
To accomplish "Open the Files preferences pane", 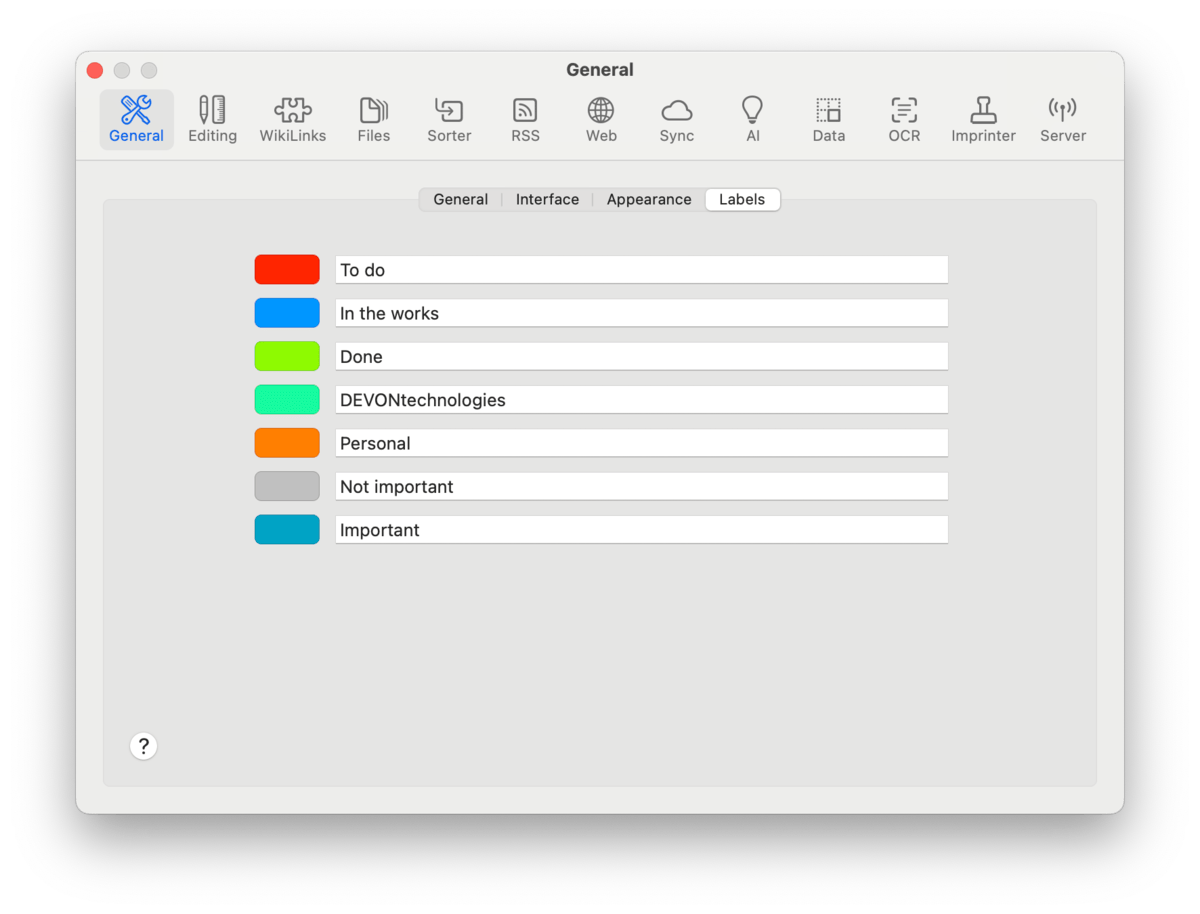I will coord(373,120).
